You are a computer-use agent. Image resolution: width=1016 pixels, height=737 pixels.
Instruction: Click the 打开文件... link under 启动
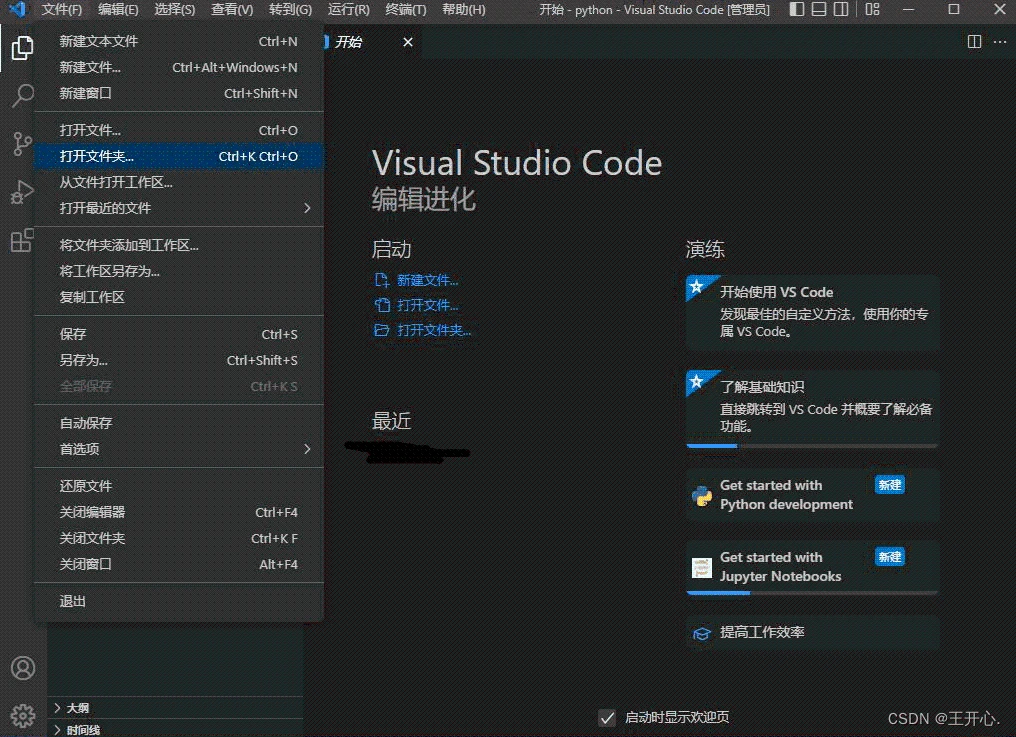(x=428, y=305)
